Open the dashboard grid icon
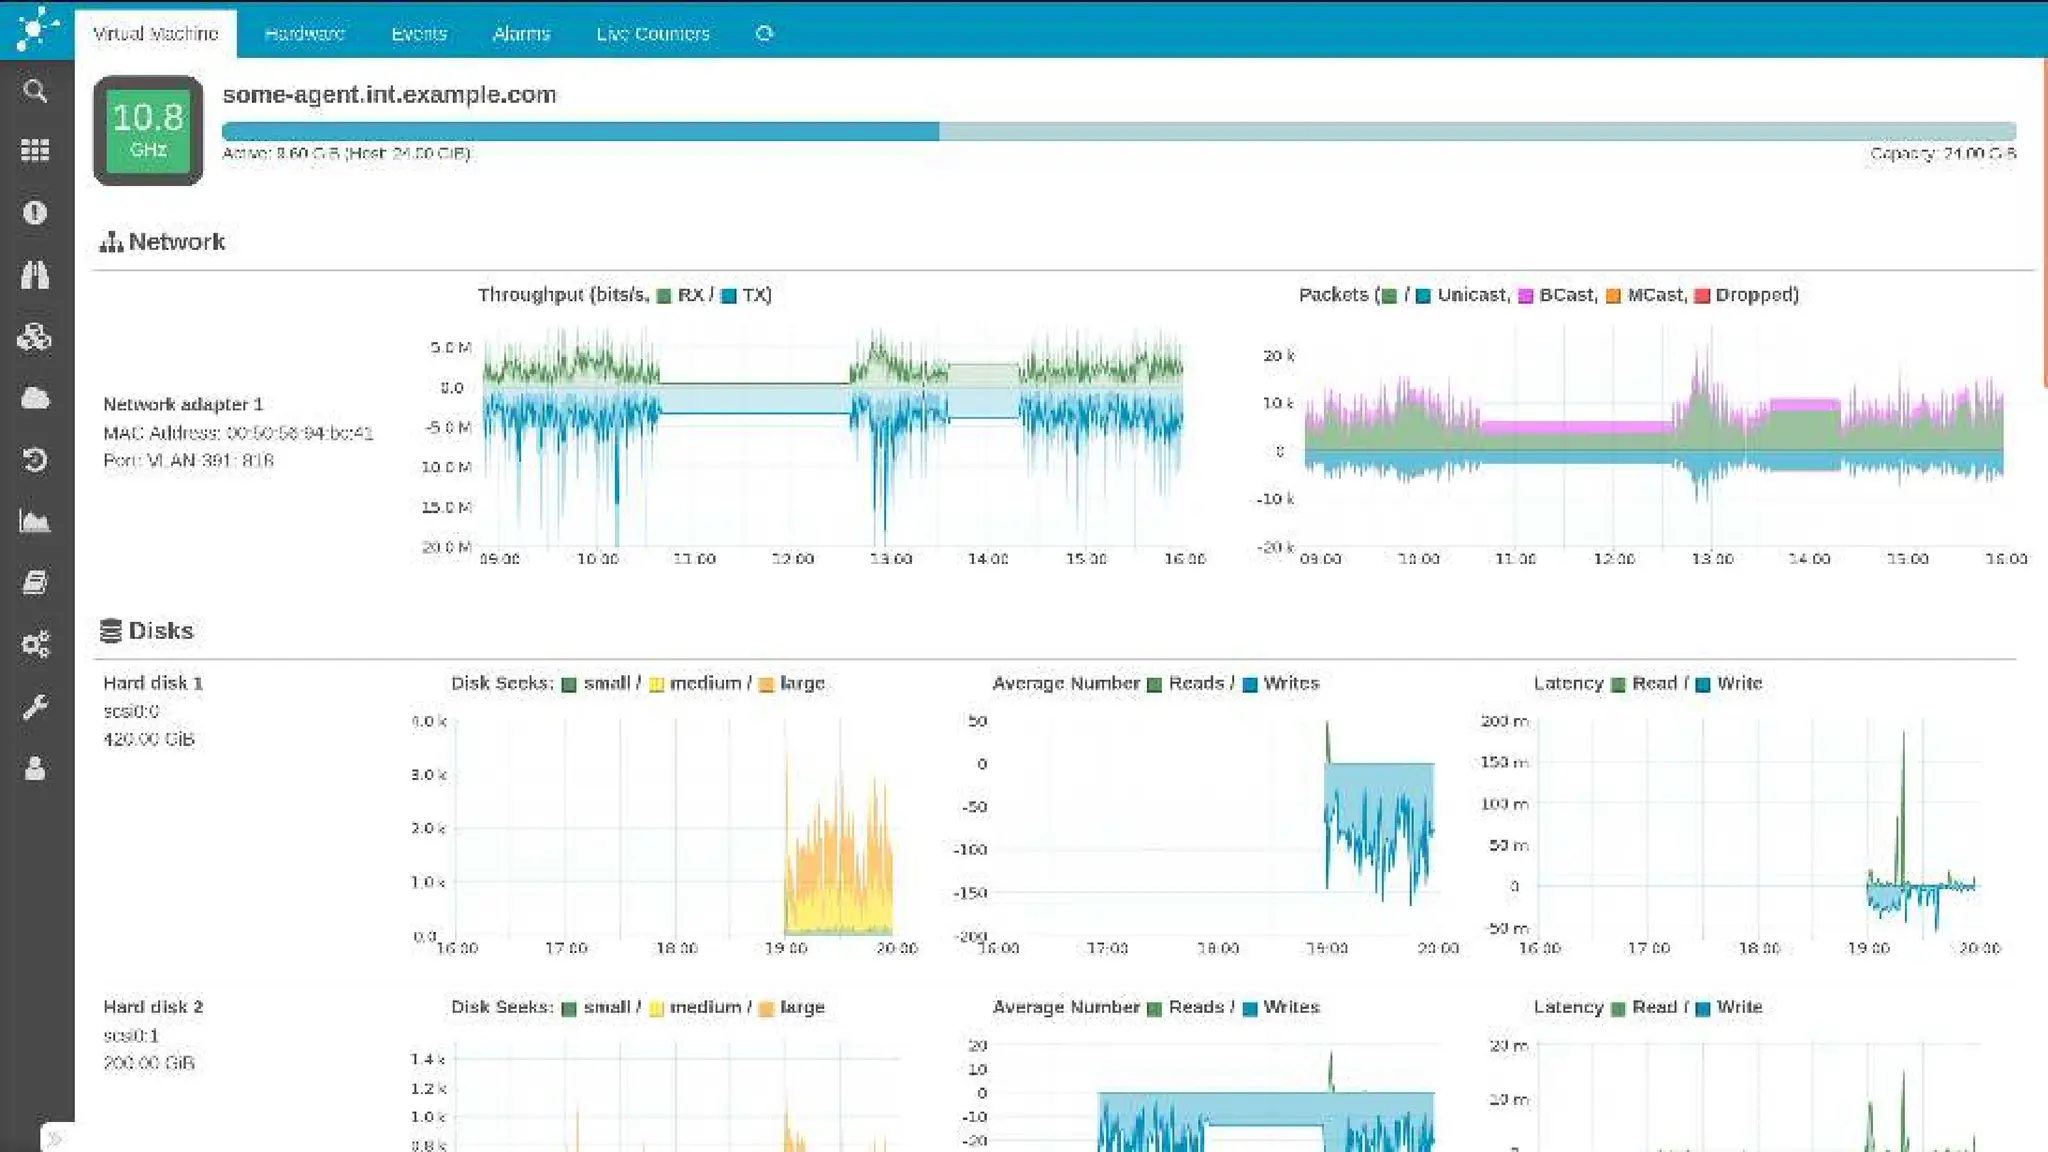The width and height of the screenshot is (2048, 1152). [x=35, y=150]
